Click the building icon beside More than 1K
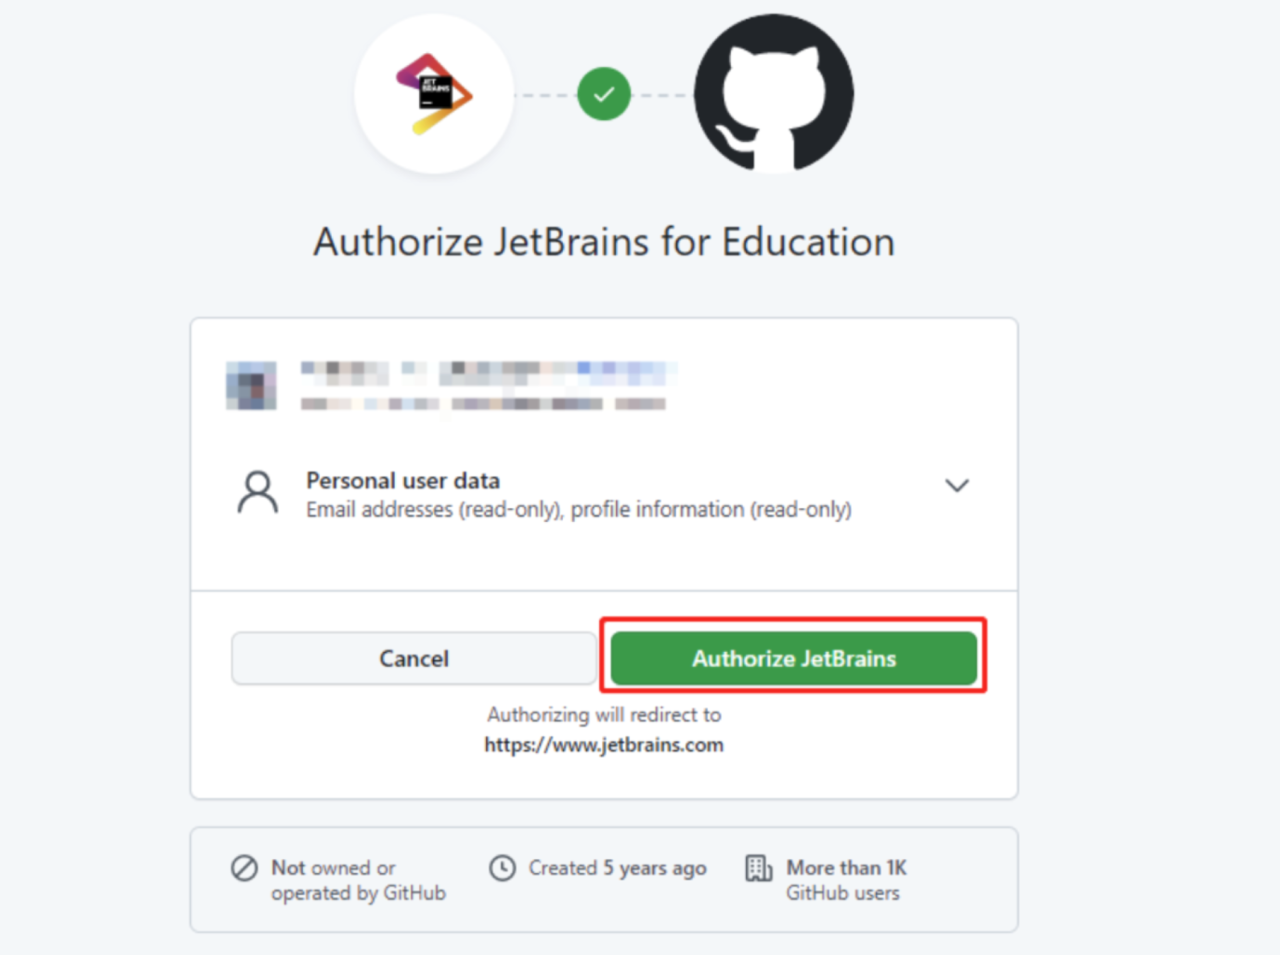This screenshot has width=1280, height=955. coord(759,867)
